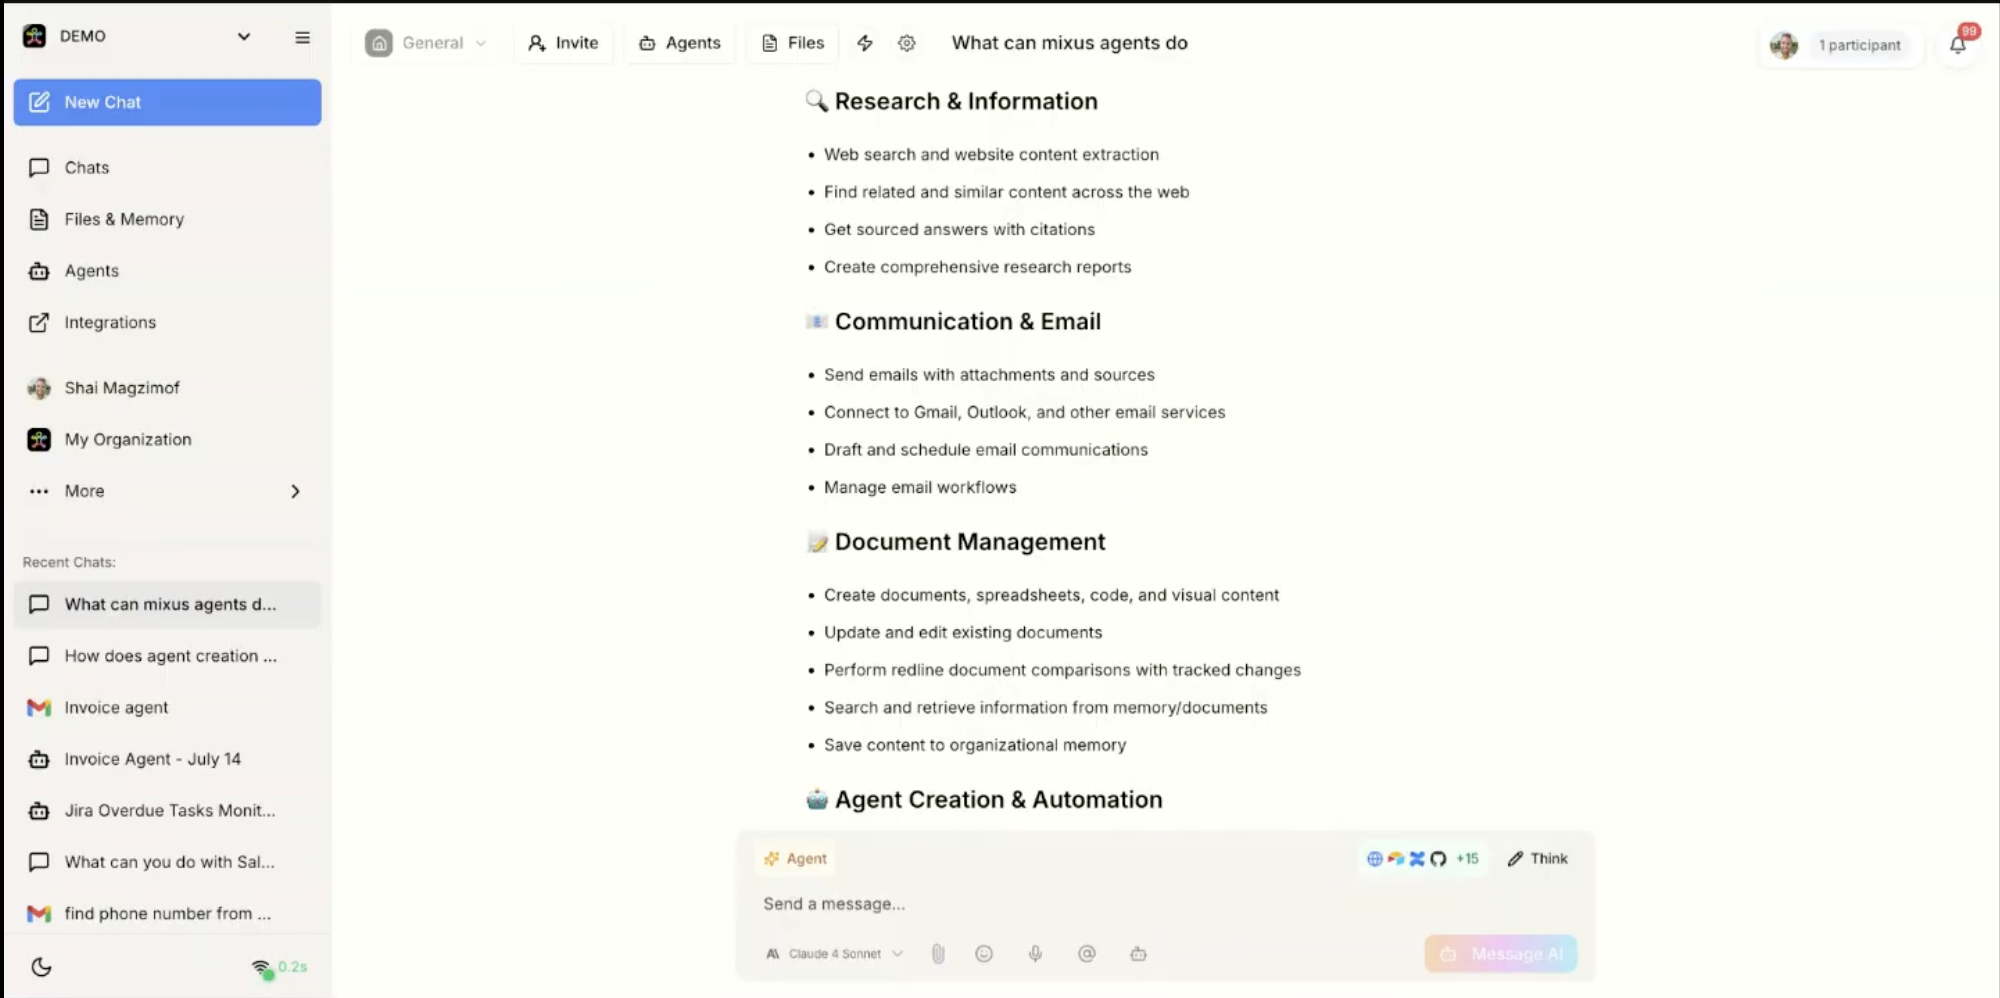Click the attachment paperclip in the message bar
The width and height of the screenshot is (2000, 998).
(937, 953)
